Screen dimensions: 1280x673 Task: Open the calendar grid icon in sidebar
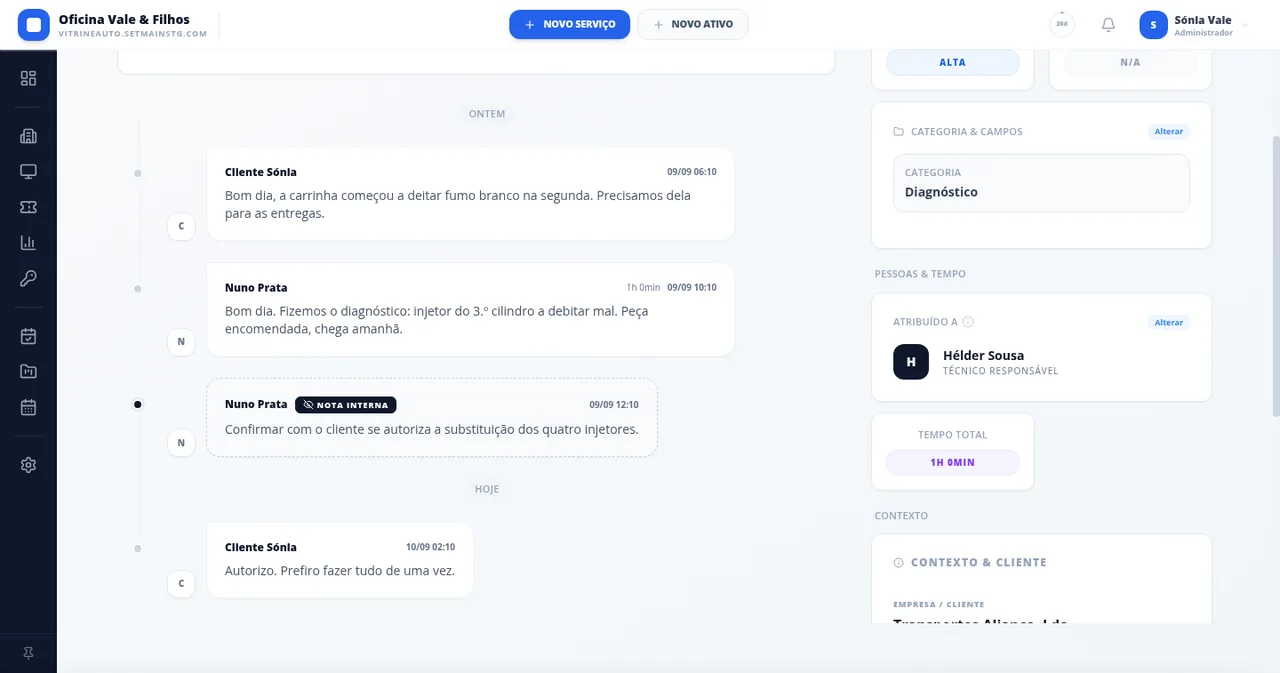[x=28, y=407]
